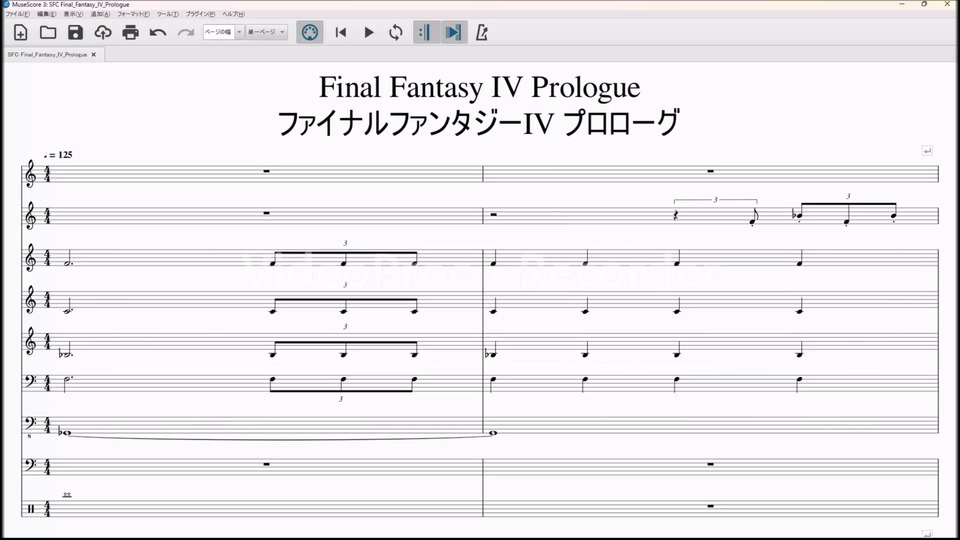
Task: Create a new score
Action: 20,32
